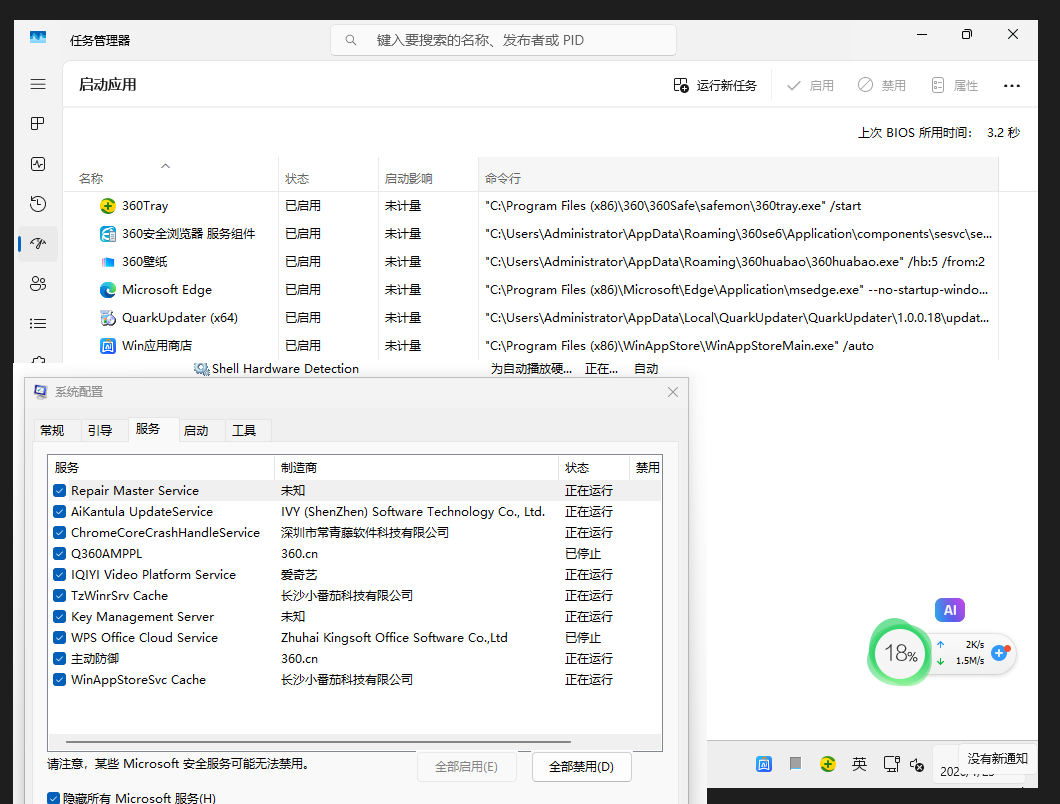
Task: Sort startup apps by the 名称 column header
Action: tap(91, 179)
